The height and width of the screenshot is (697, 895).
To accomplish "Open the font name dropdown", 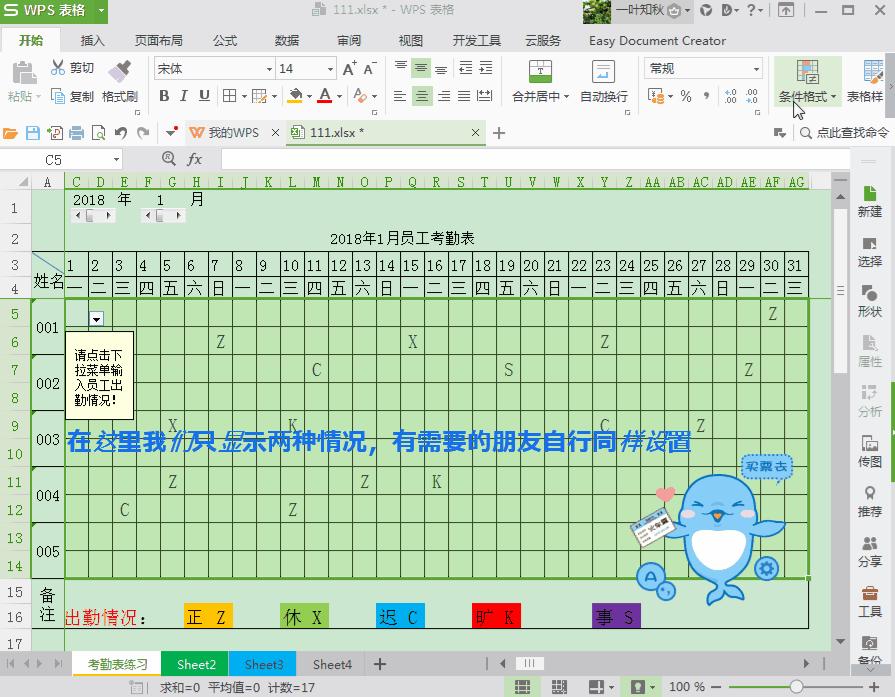I will (270, 68).
